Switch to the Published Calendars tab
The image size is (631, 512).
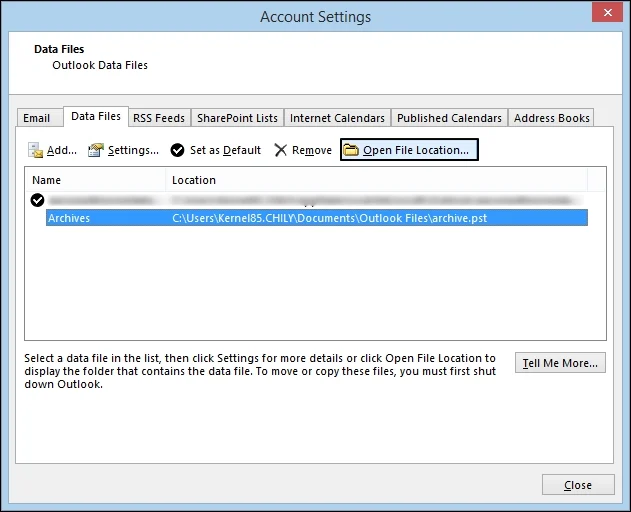tap(450, 118)
